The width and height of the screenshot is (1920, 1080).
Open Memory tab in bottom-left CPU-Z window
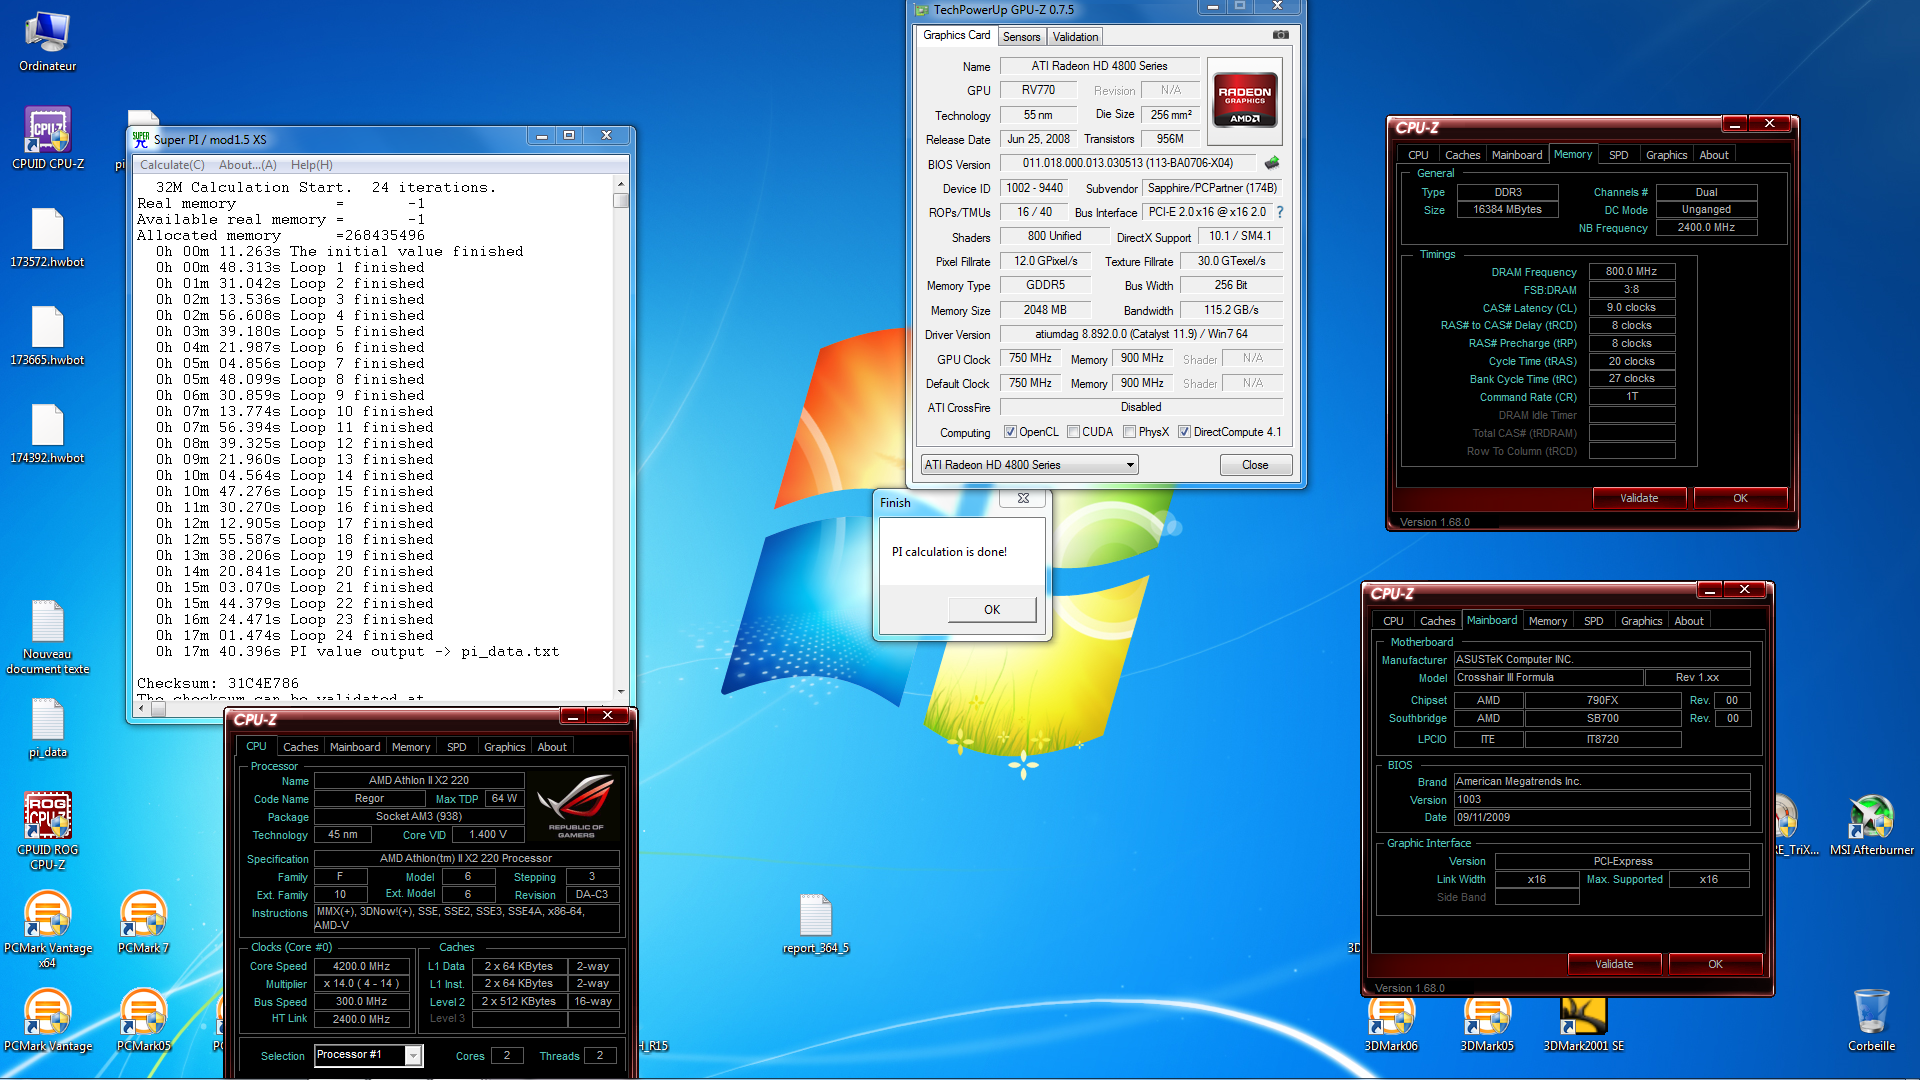coord(410,747)
